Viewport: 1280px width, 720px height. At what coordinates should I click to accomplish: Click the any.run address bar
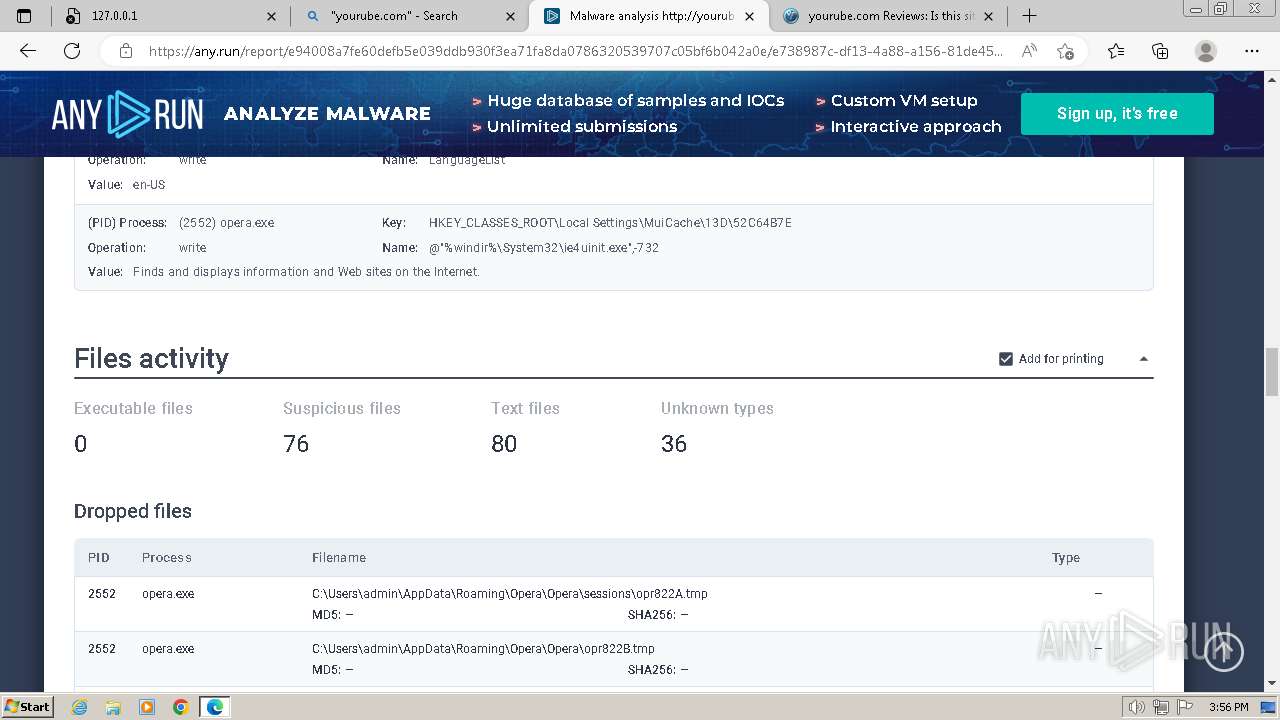(x=575, y=51)
